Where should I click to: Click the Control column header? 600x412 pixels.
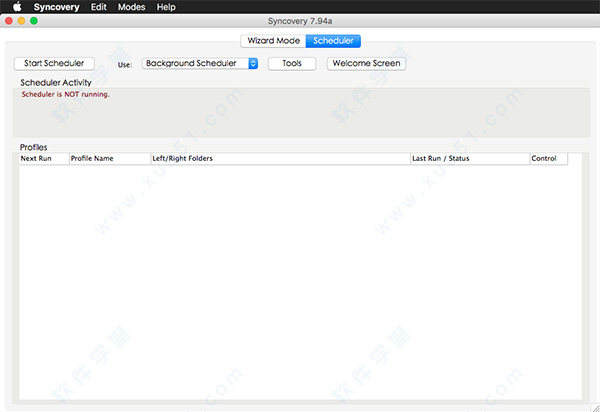click(549, 158)
